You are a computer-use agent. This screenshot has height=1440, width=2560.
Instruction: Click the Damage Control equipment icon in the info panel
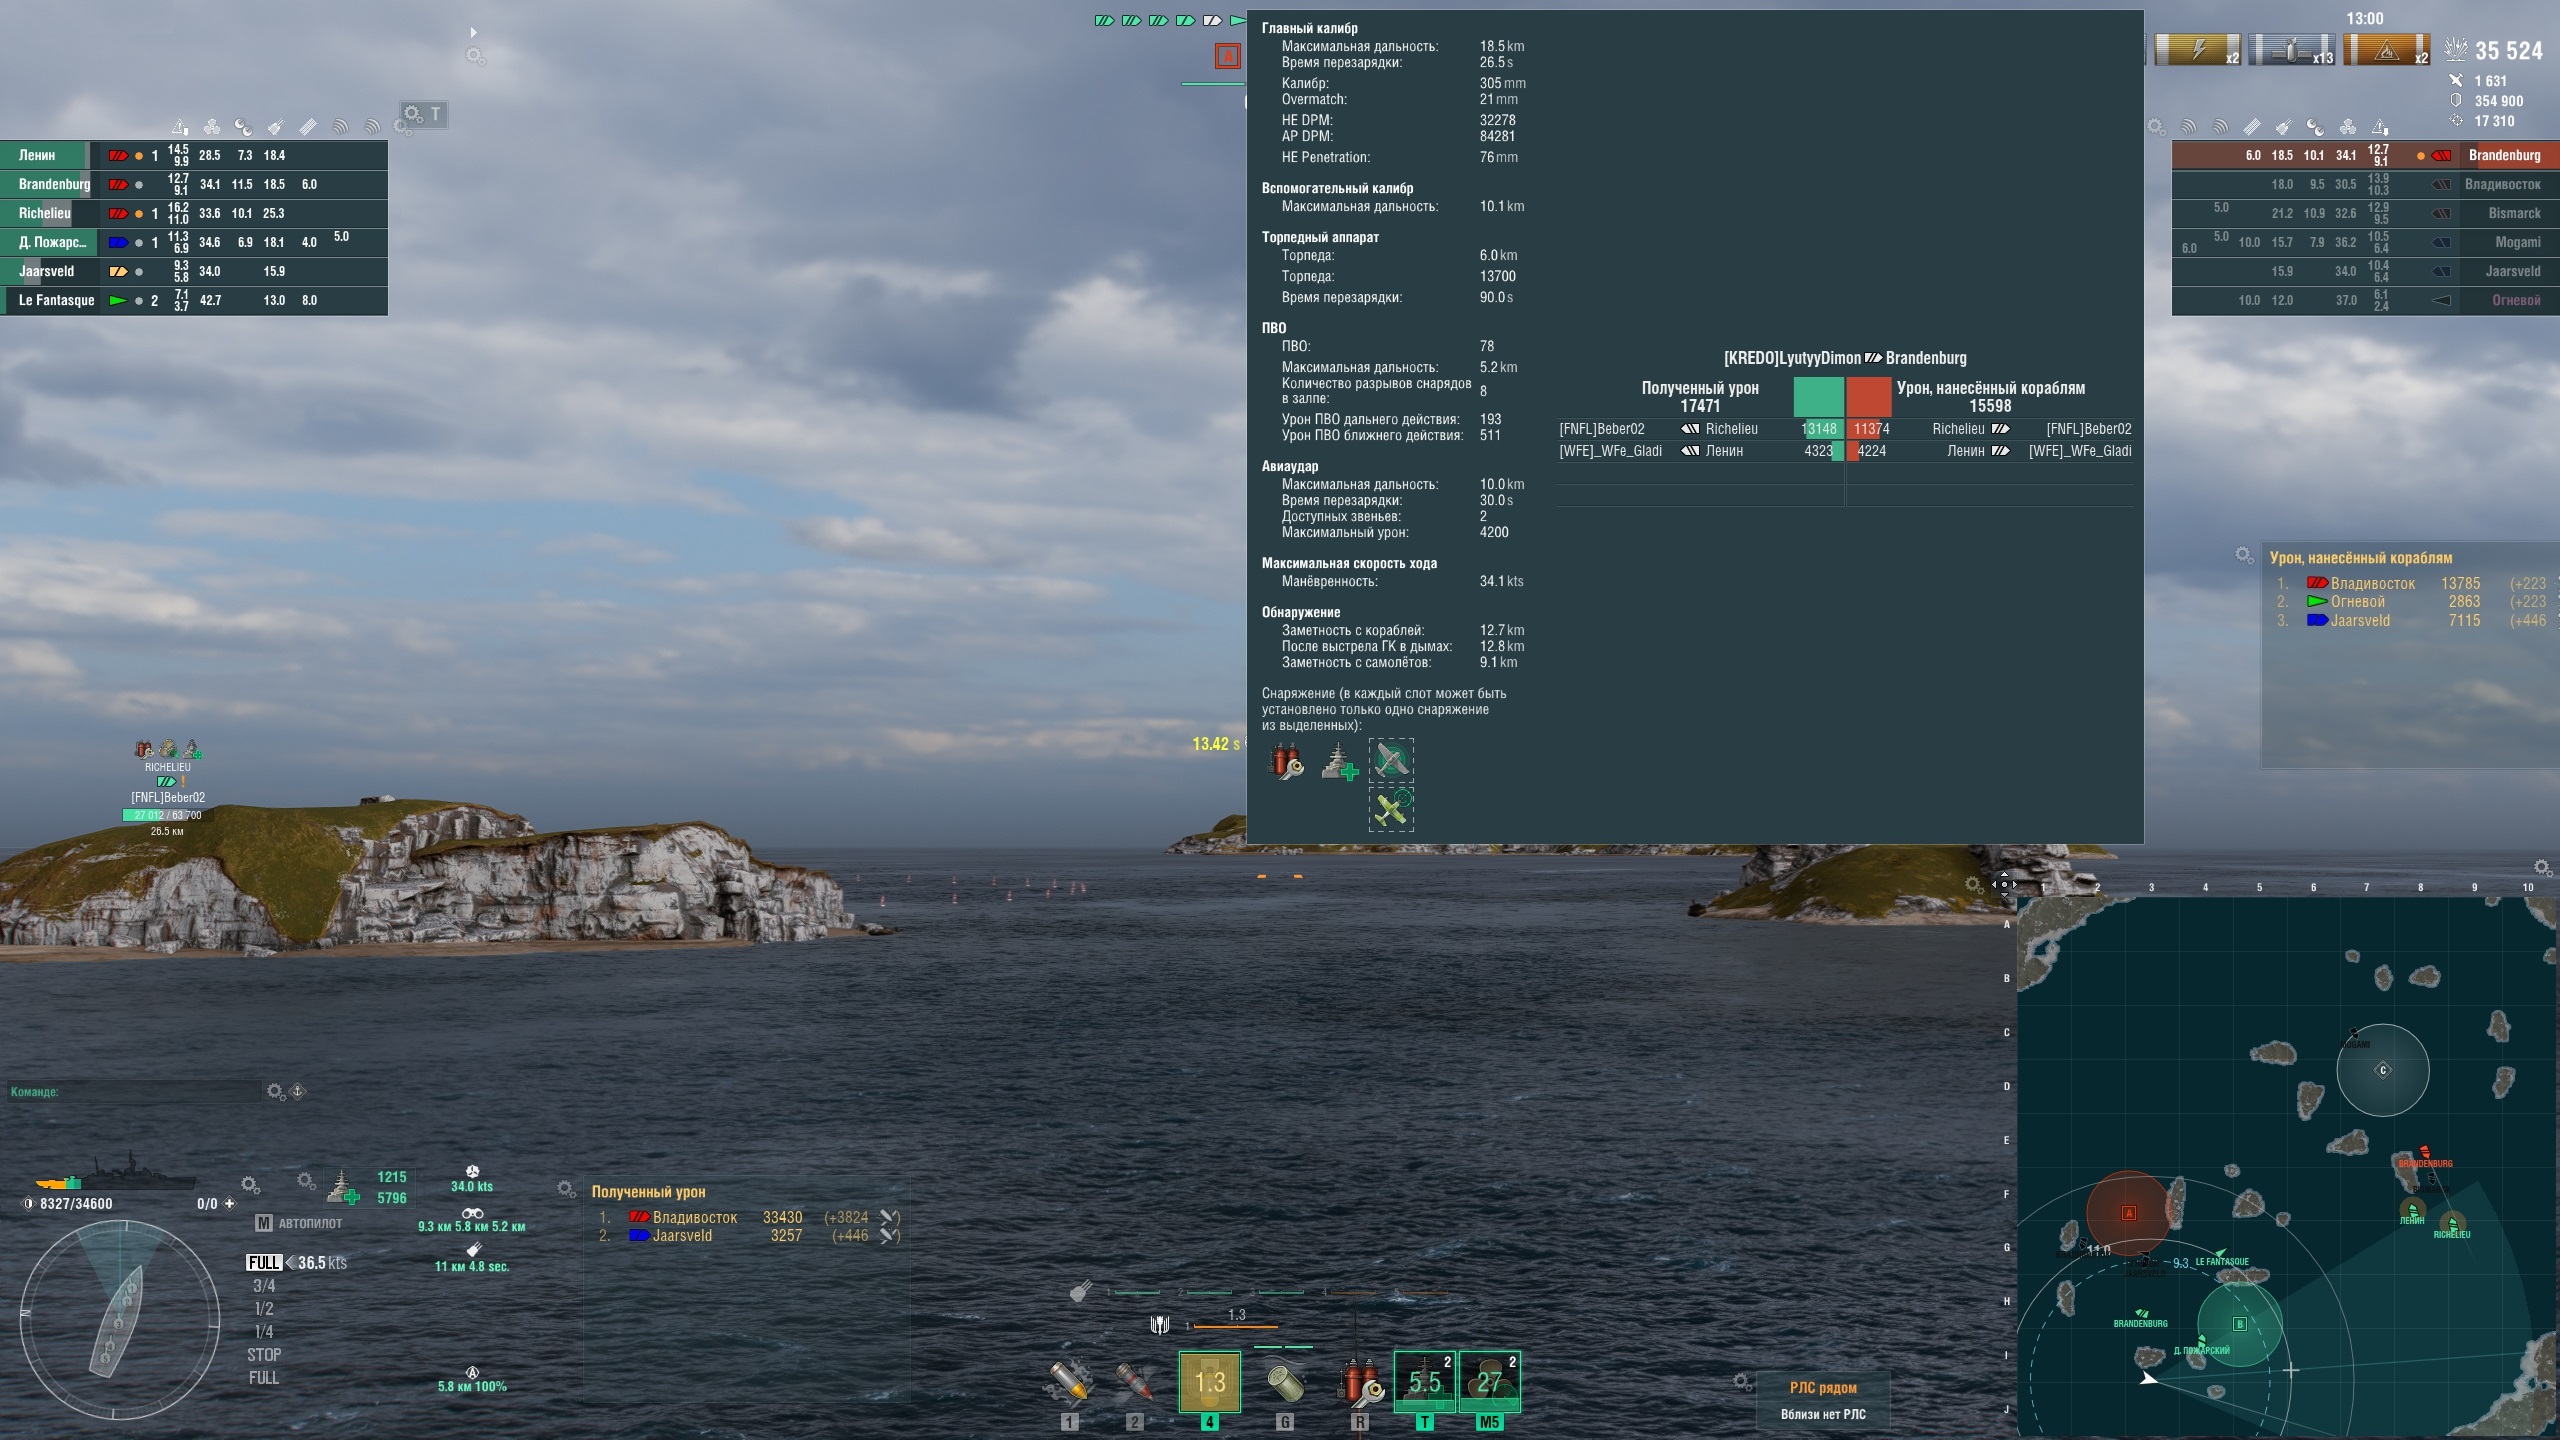(1286, 762)
